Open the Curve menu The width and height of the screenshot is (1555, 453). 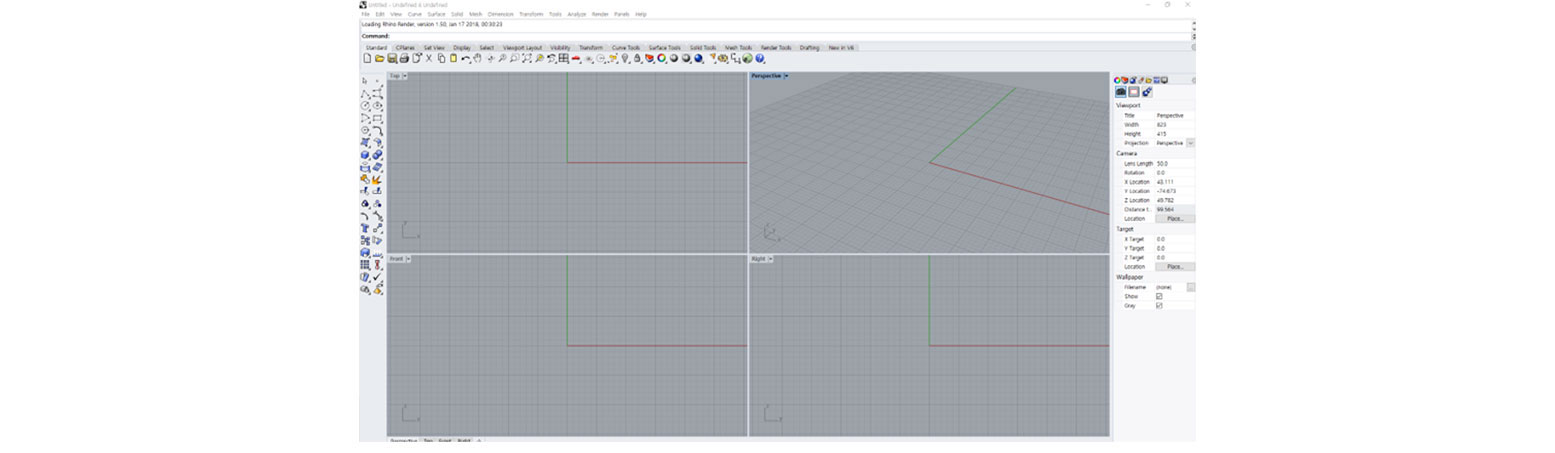click(x=414, y=14)
